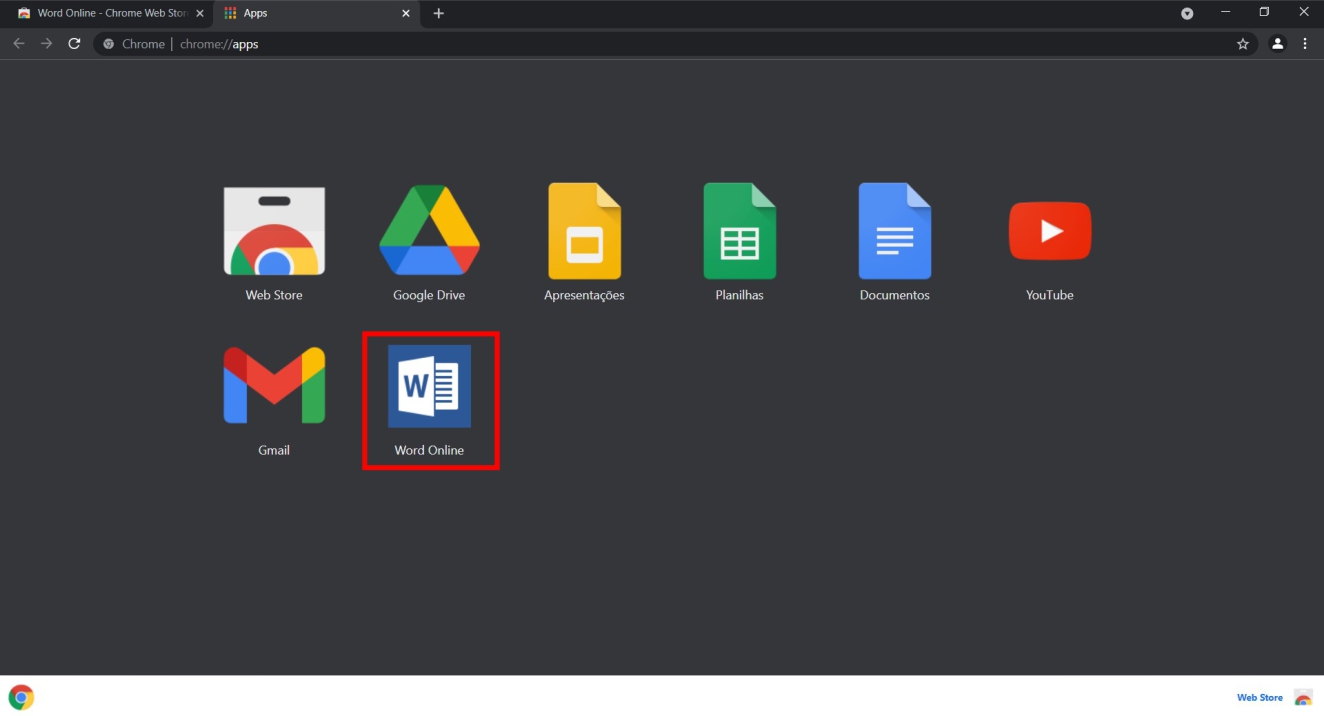
Task: Open Chrome three-dot menu
Action: coord(1305,44)
